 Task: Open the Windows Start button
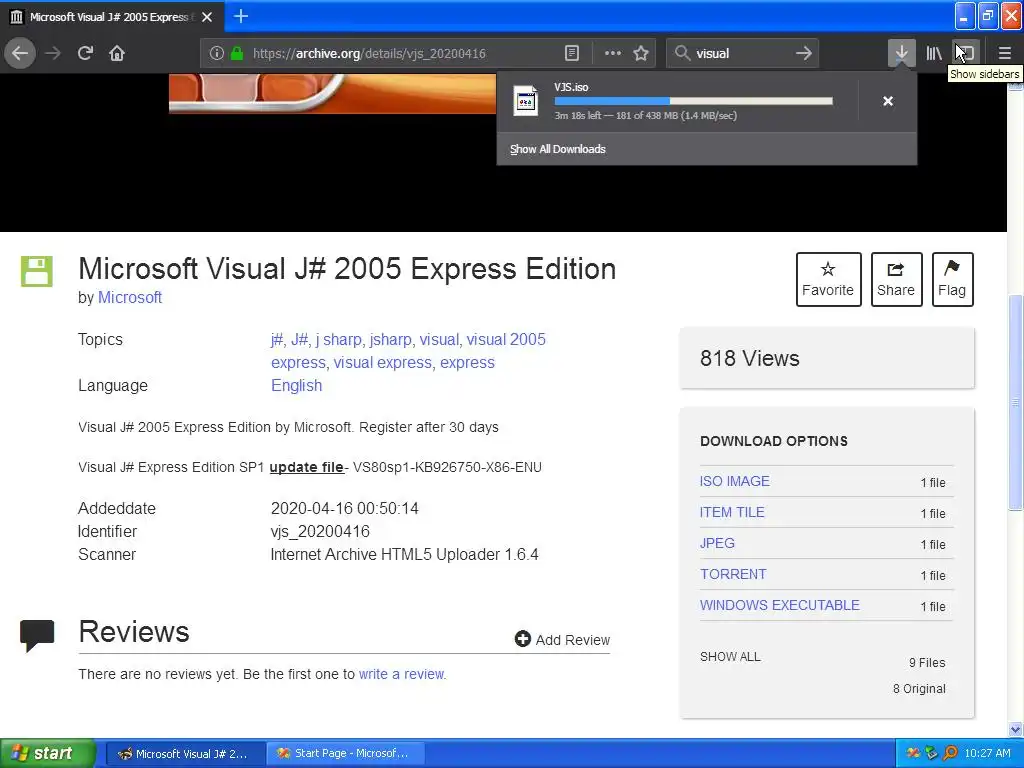pos(48,753)
